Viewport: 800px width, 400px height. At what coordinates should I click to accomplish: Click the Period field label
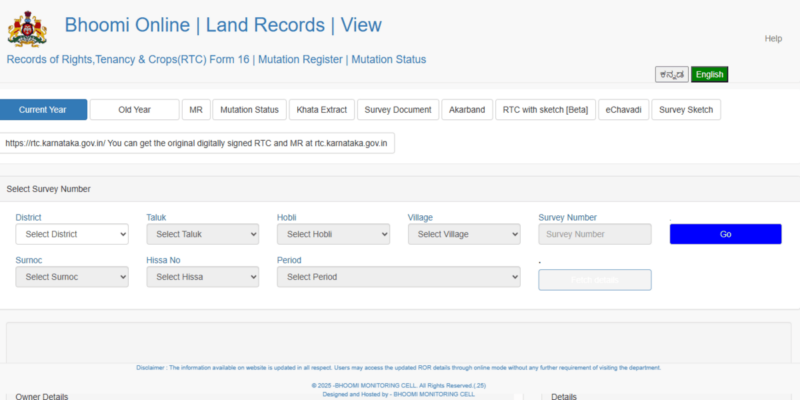[289, 260]
